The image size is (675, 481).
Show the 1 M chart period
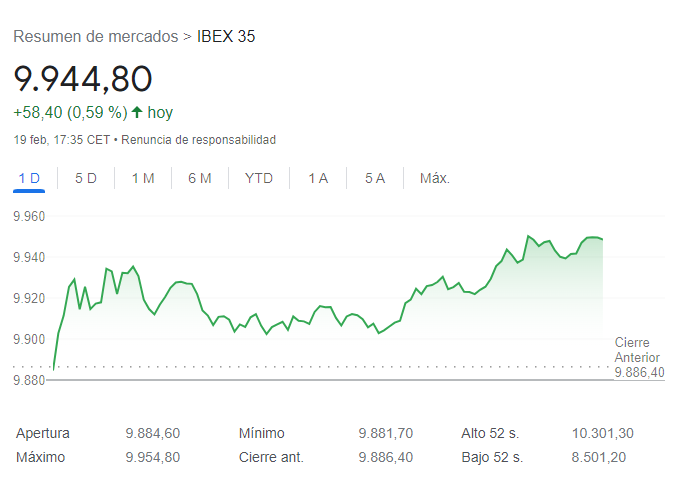[x=143, y=179]
